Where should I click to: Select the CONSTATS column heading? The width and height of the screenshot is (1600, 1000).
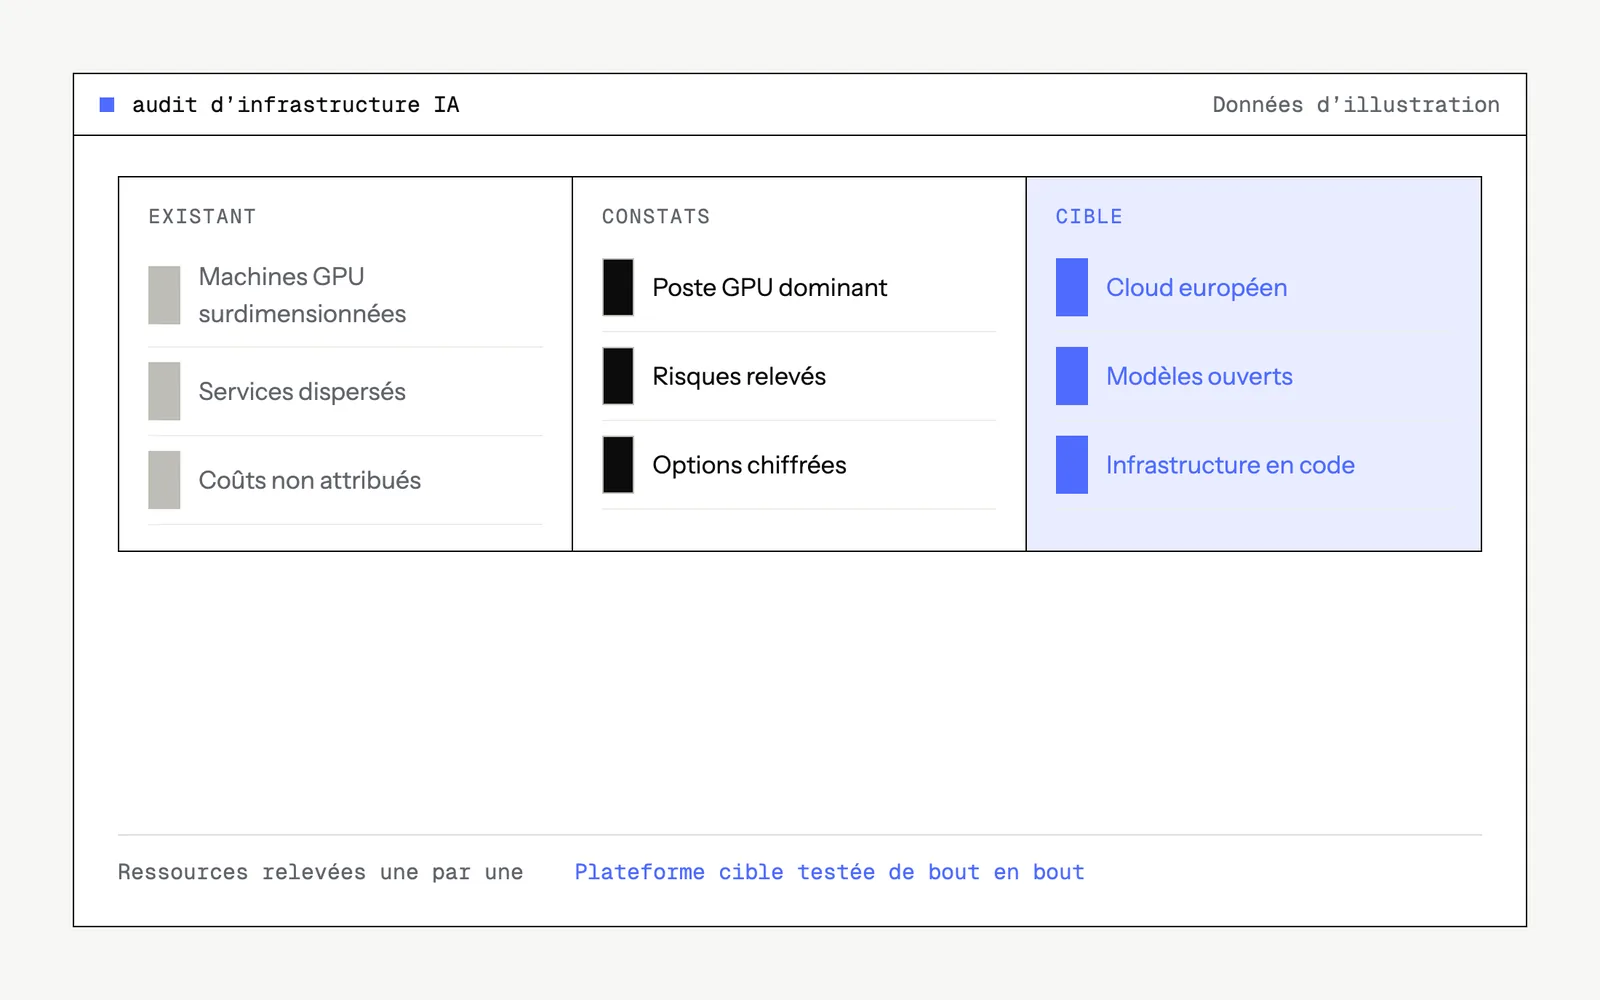click(x=656, y=216)
